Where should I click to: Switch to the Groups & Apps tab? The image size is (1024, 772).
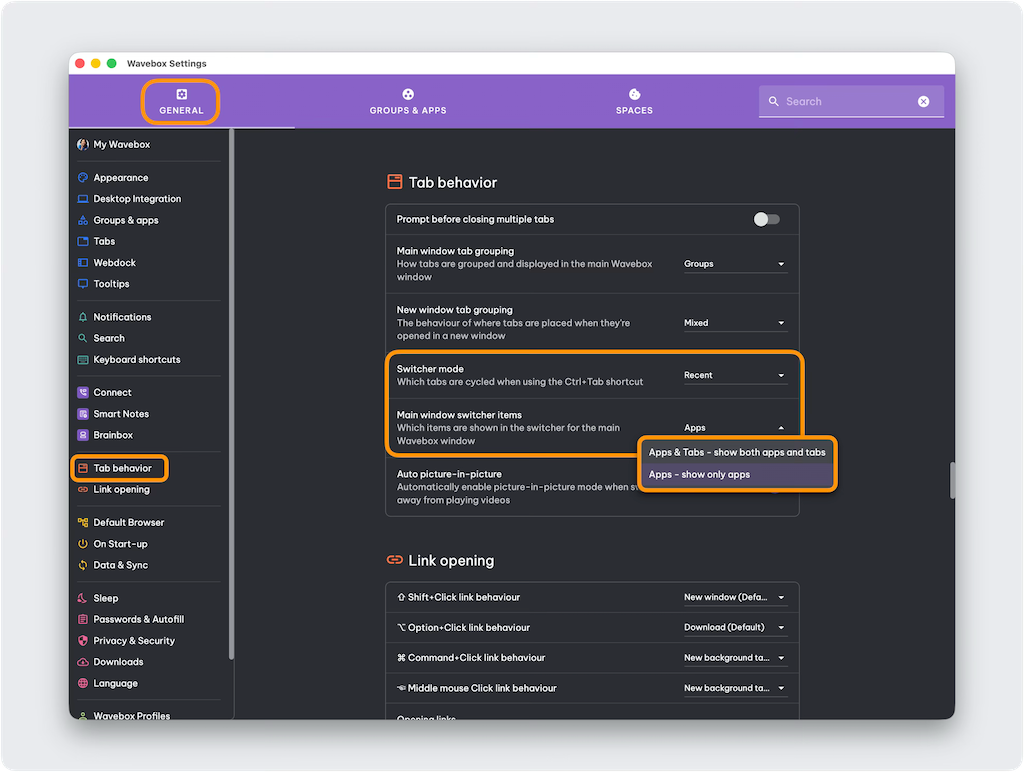tap(408, 101)
